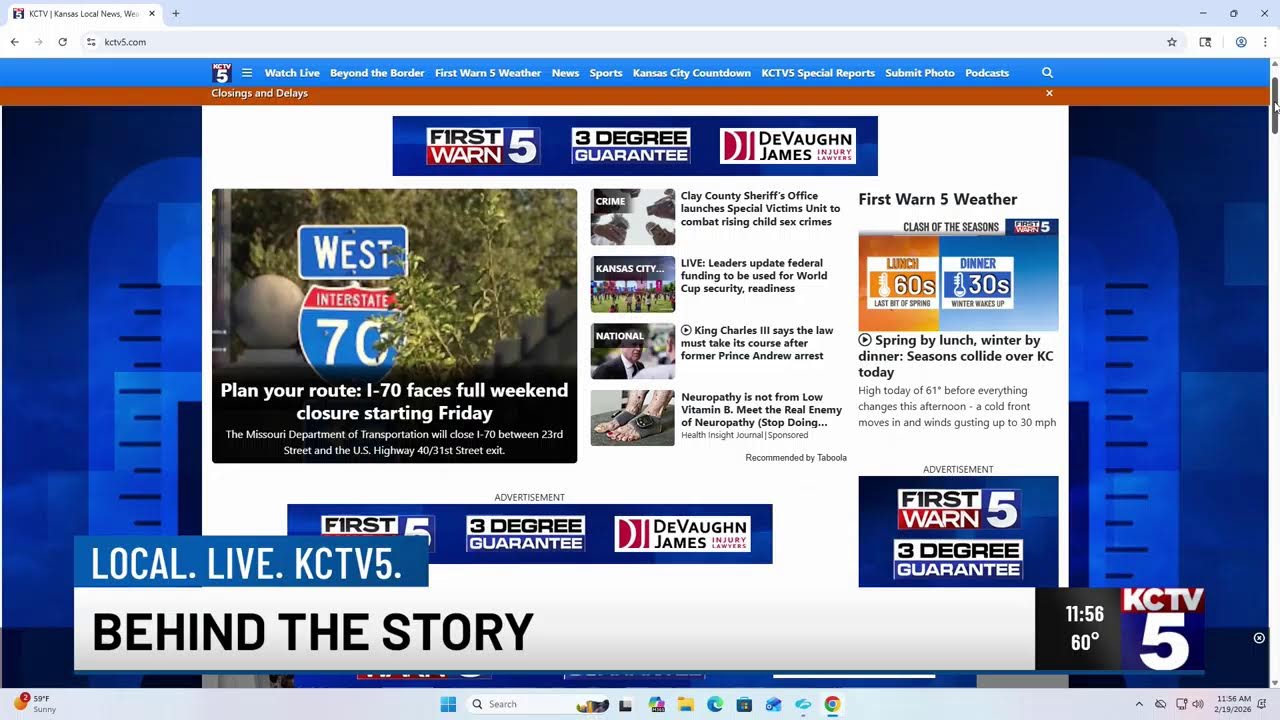The image size is (1280, 720).
Task: Click the KCTV5 logo in the site header
Action: pyautogui.click(x=222, y=73)
